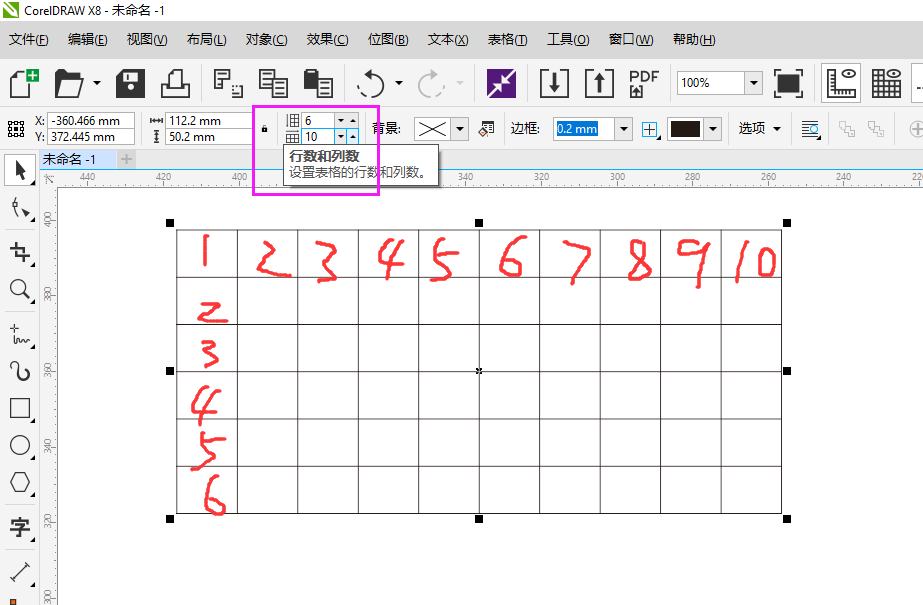Open the 对象(C) menu
Image resolution: width=923 pixels, height=605 pixels.
[266, 39]
